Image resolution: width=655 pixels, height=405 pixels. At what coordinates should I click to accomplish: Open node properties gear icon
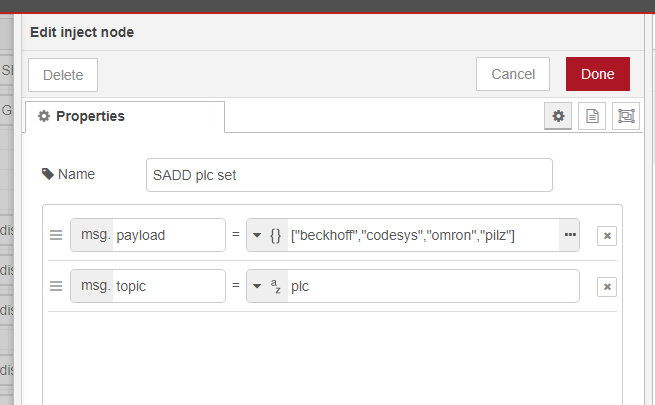[558, 116]
